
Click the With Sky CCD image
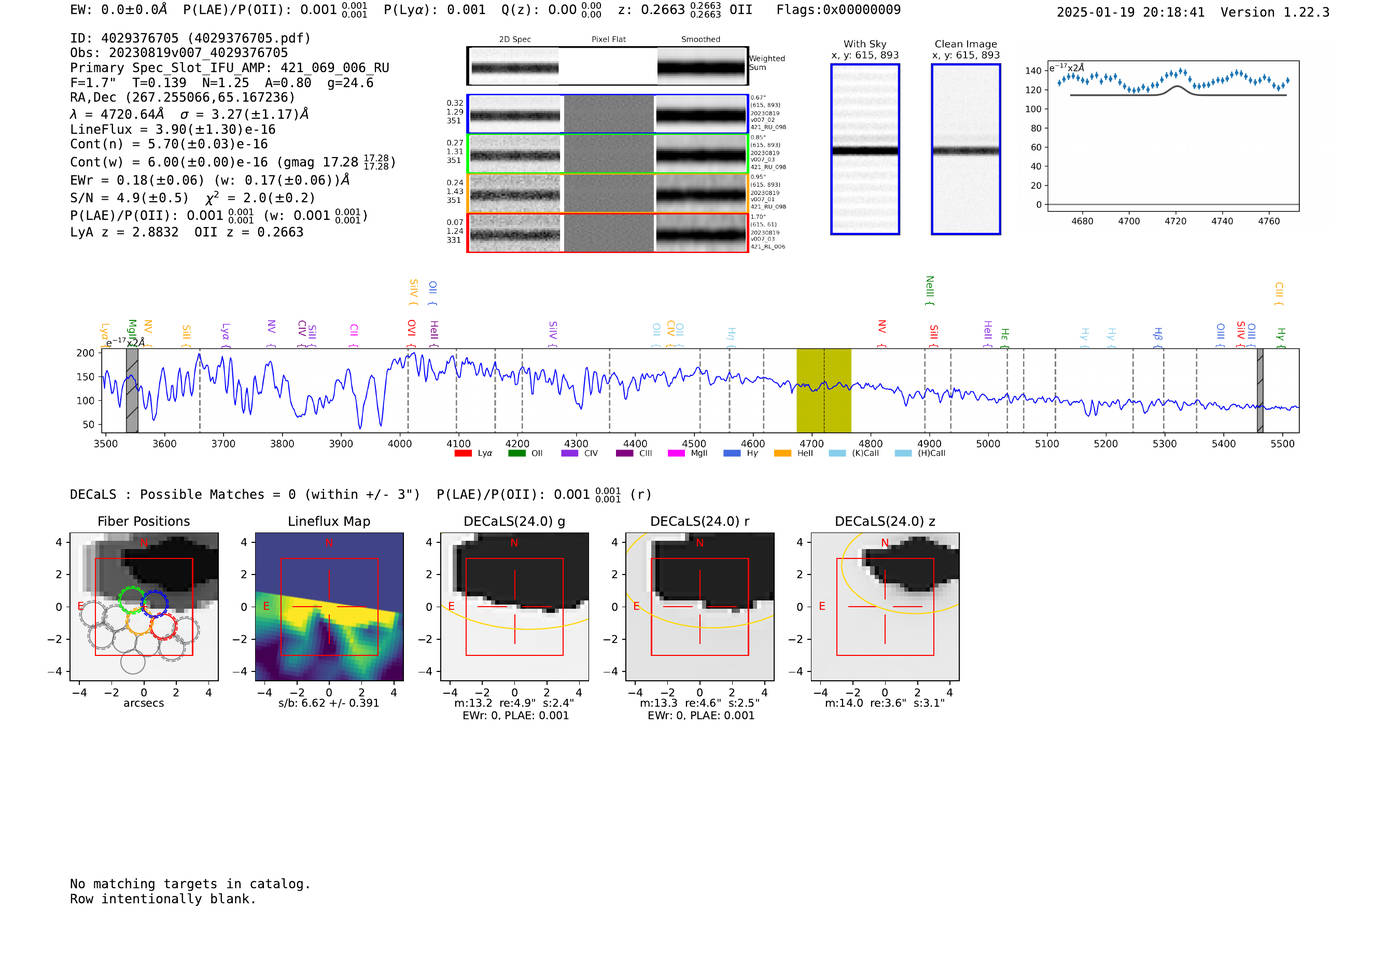tap(865, 149)
